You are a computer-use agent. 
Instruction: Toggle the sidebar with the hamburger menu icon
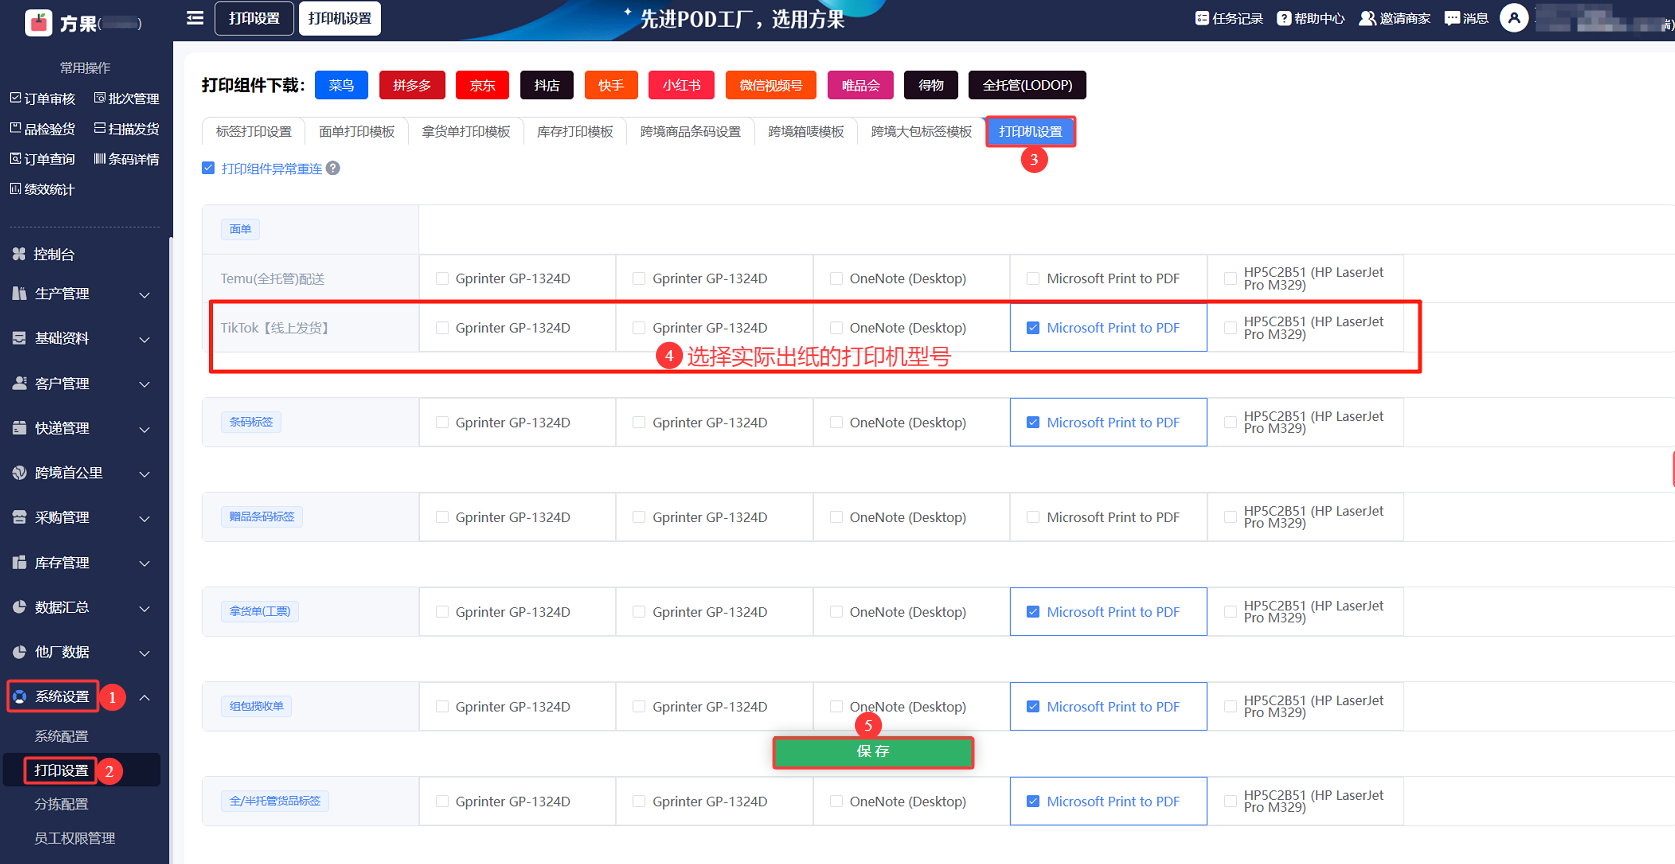point(195,18)
